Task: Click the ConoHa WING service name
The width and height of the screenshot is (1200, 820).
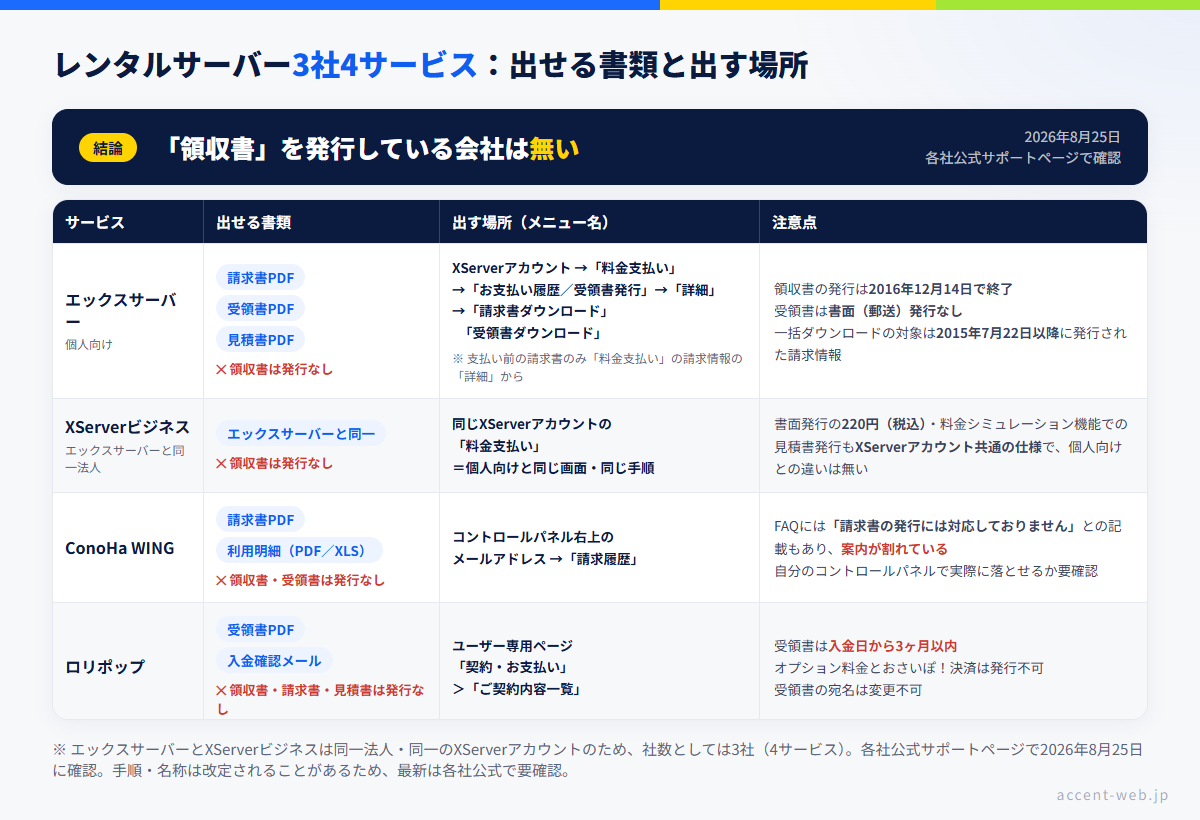Action: coord(119,548)
